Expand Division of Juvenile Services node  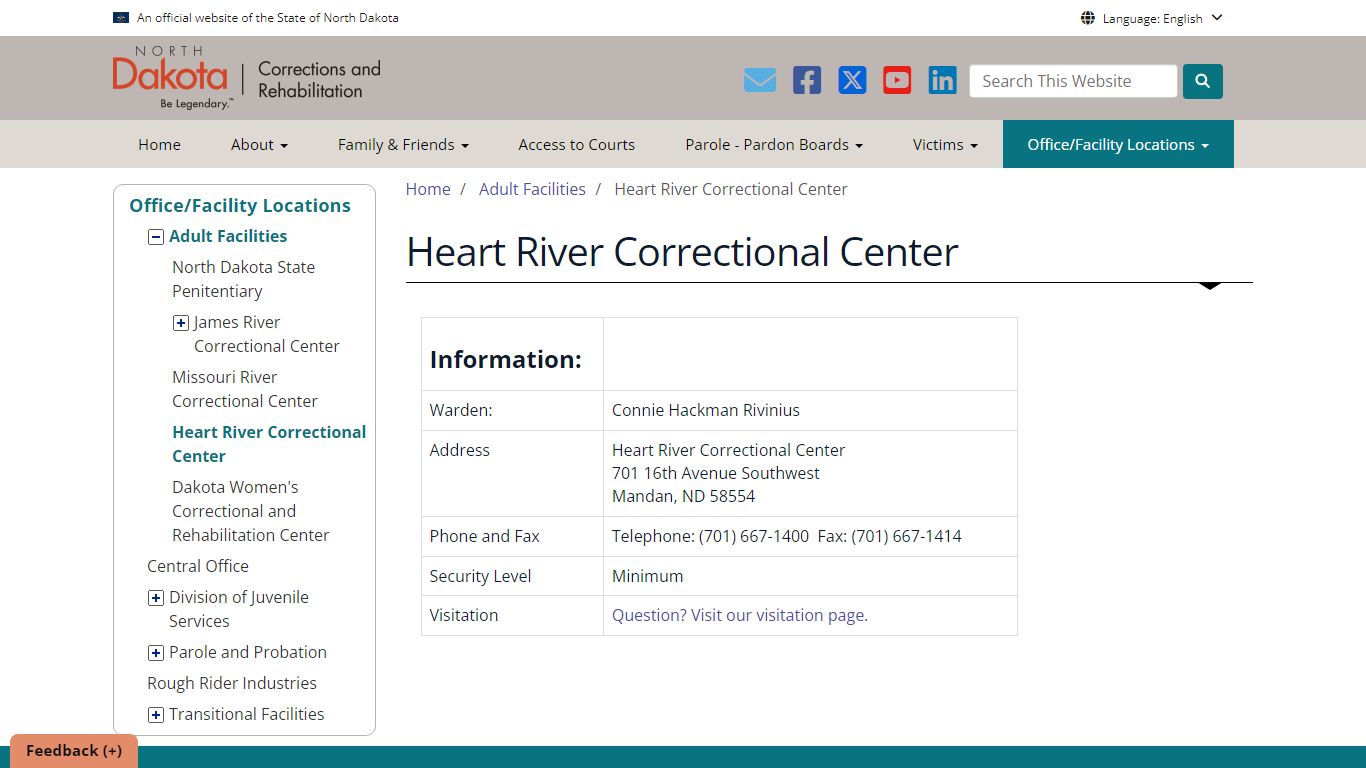156,598
